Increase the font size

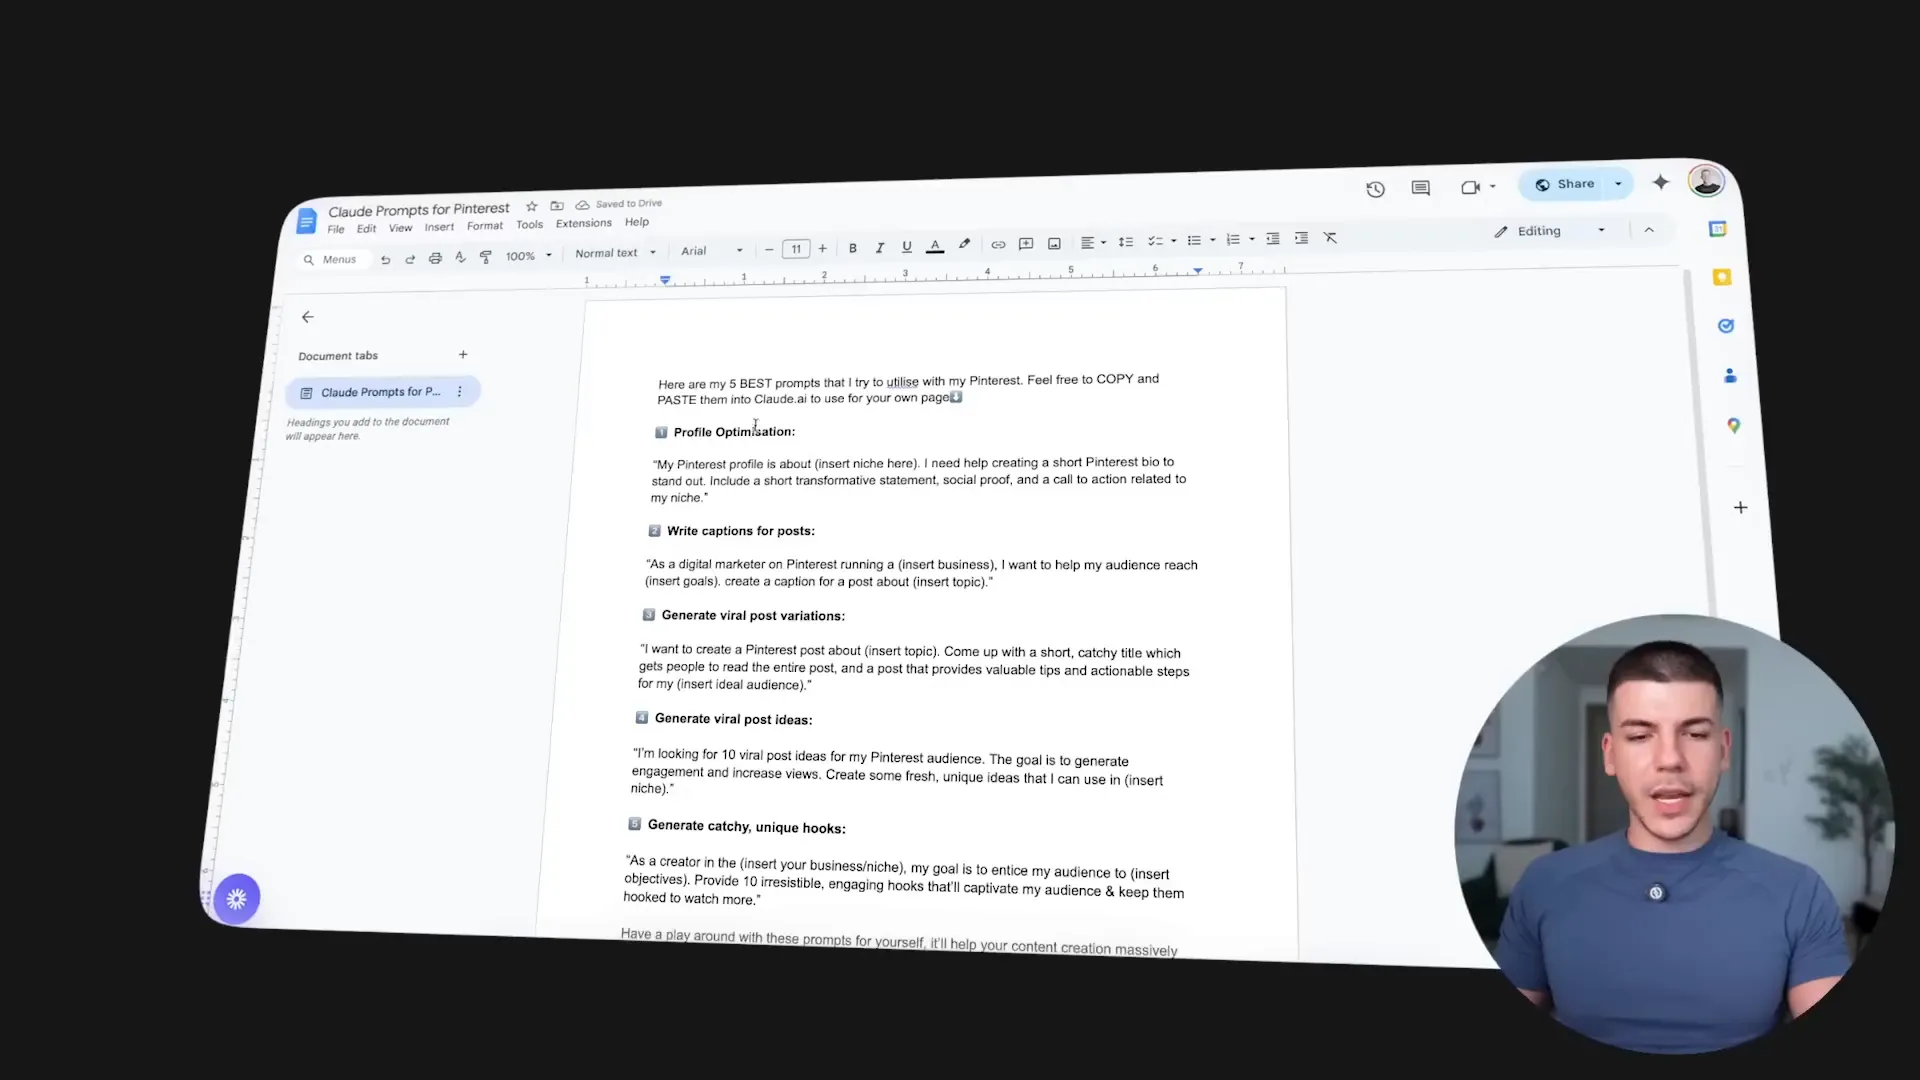(x=823, y=248)
